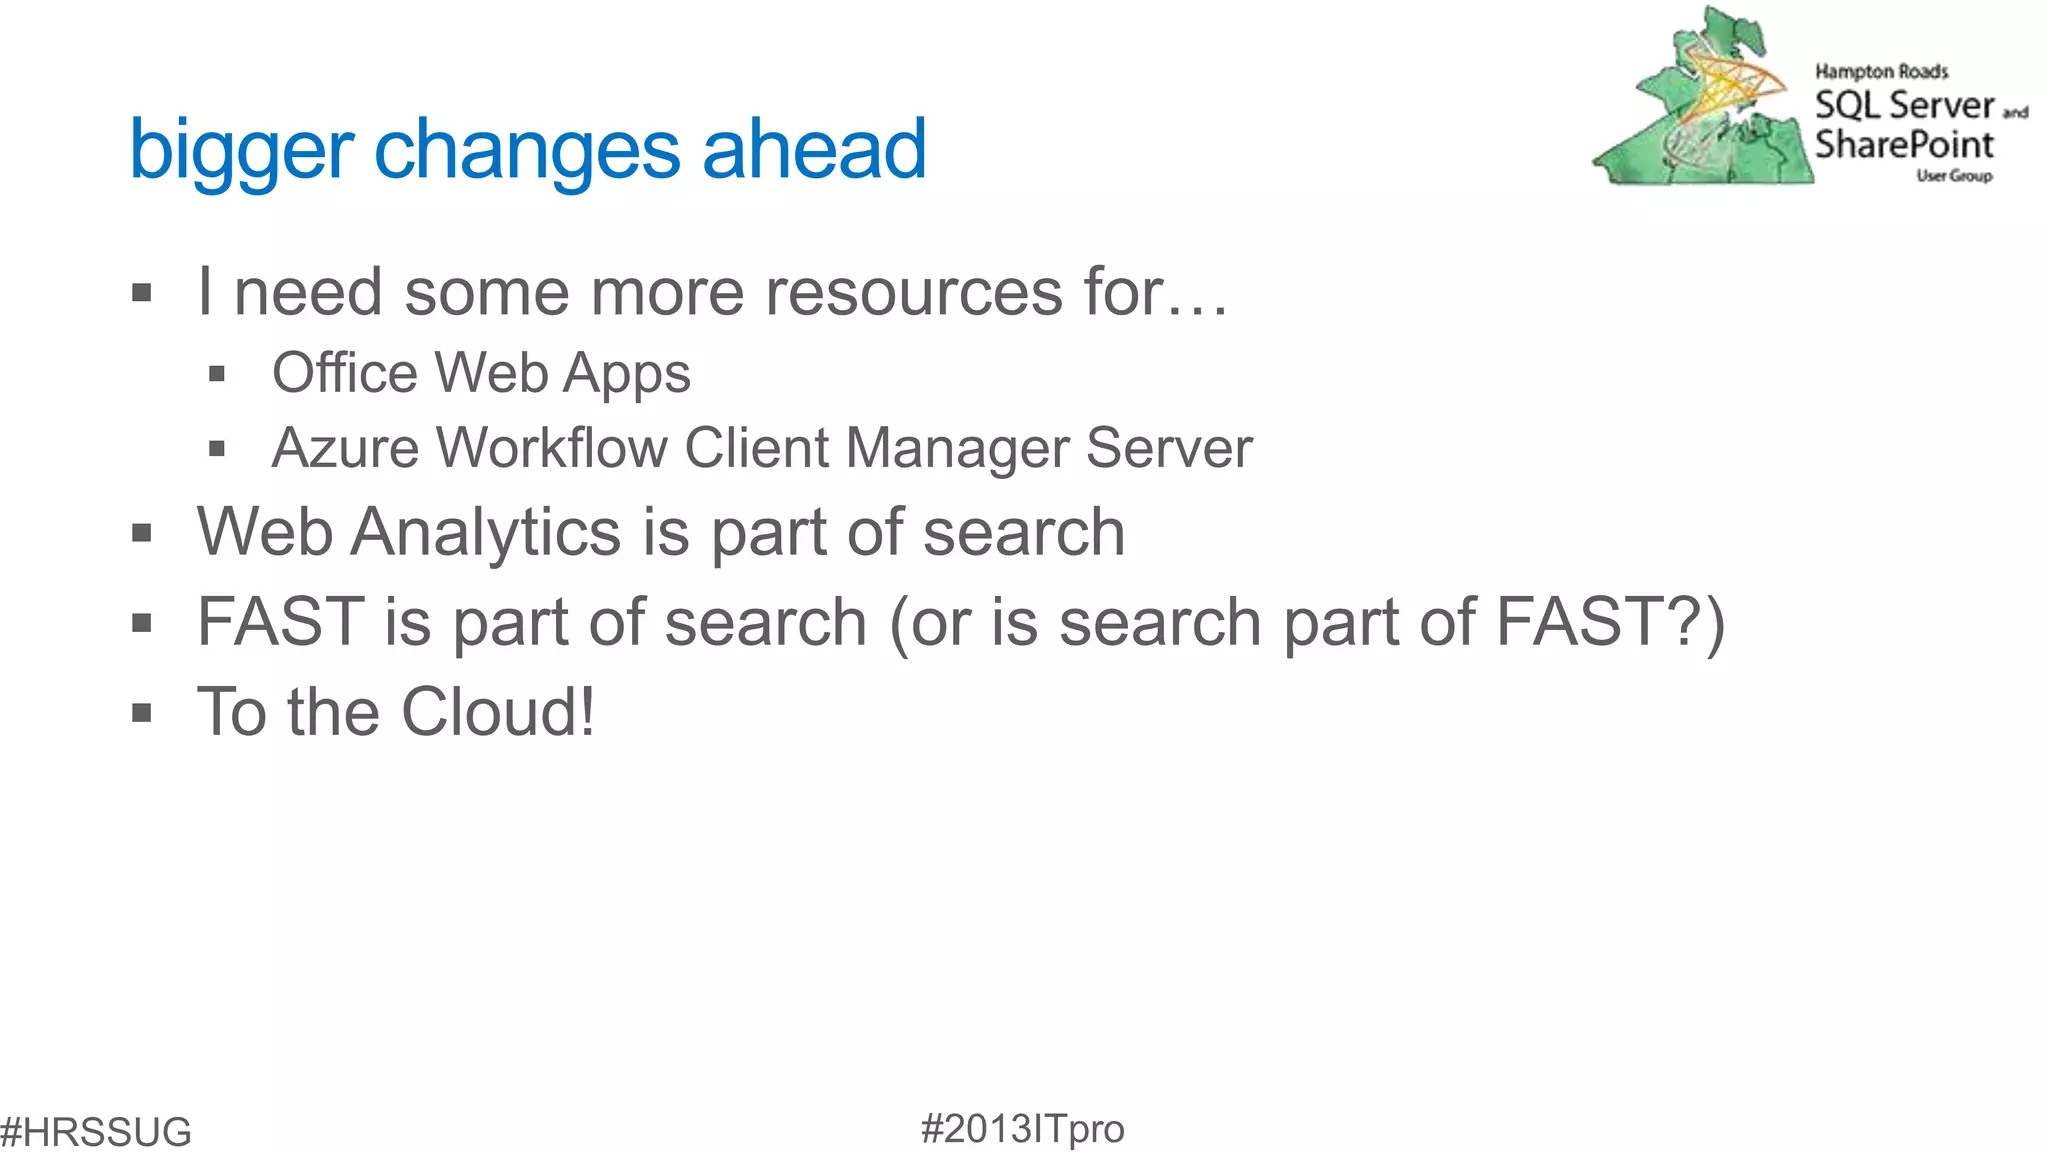Viewport: 2048px width, 1152px height.
Task: Click the 'To the Cloud!' text
Action: 396,712
